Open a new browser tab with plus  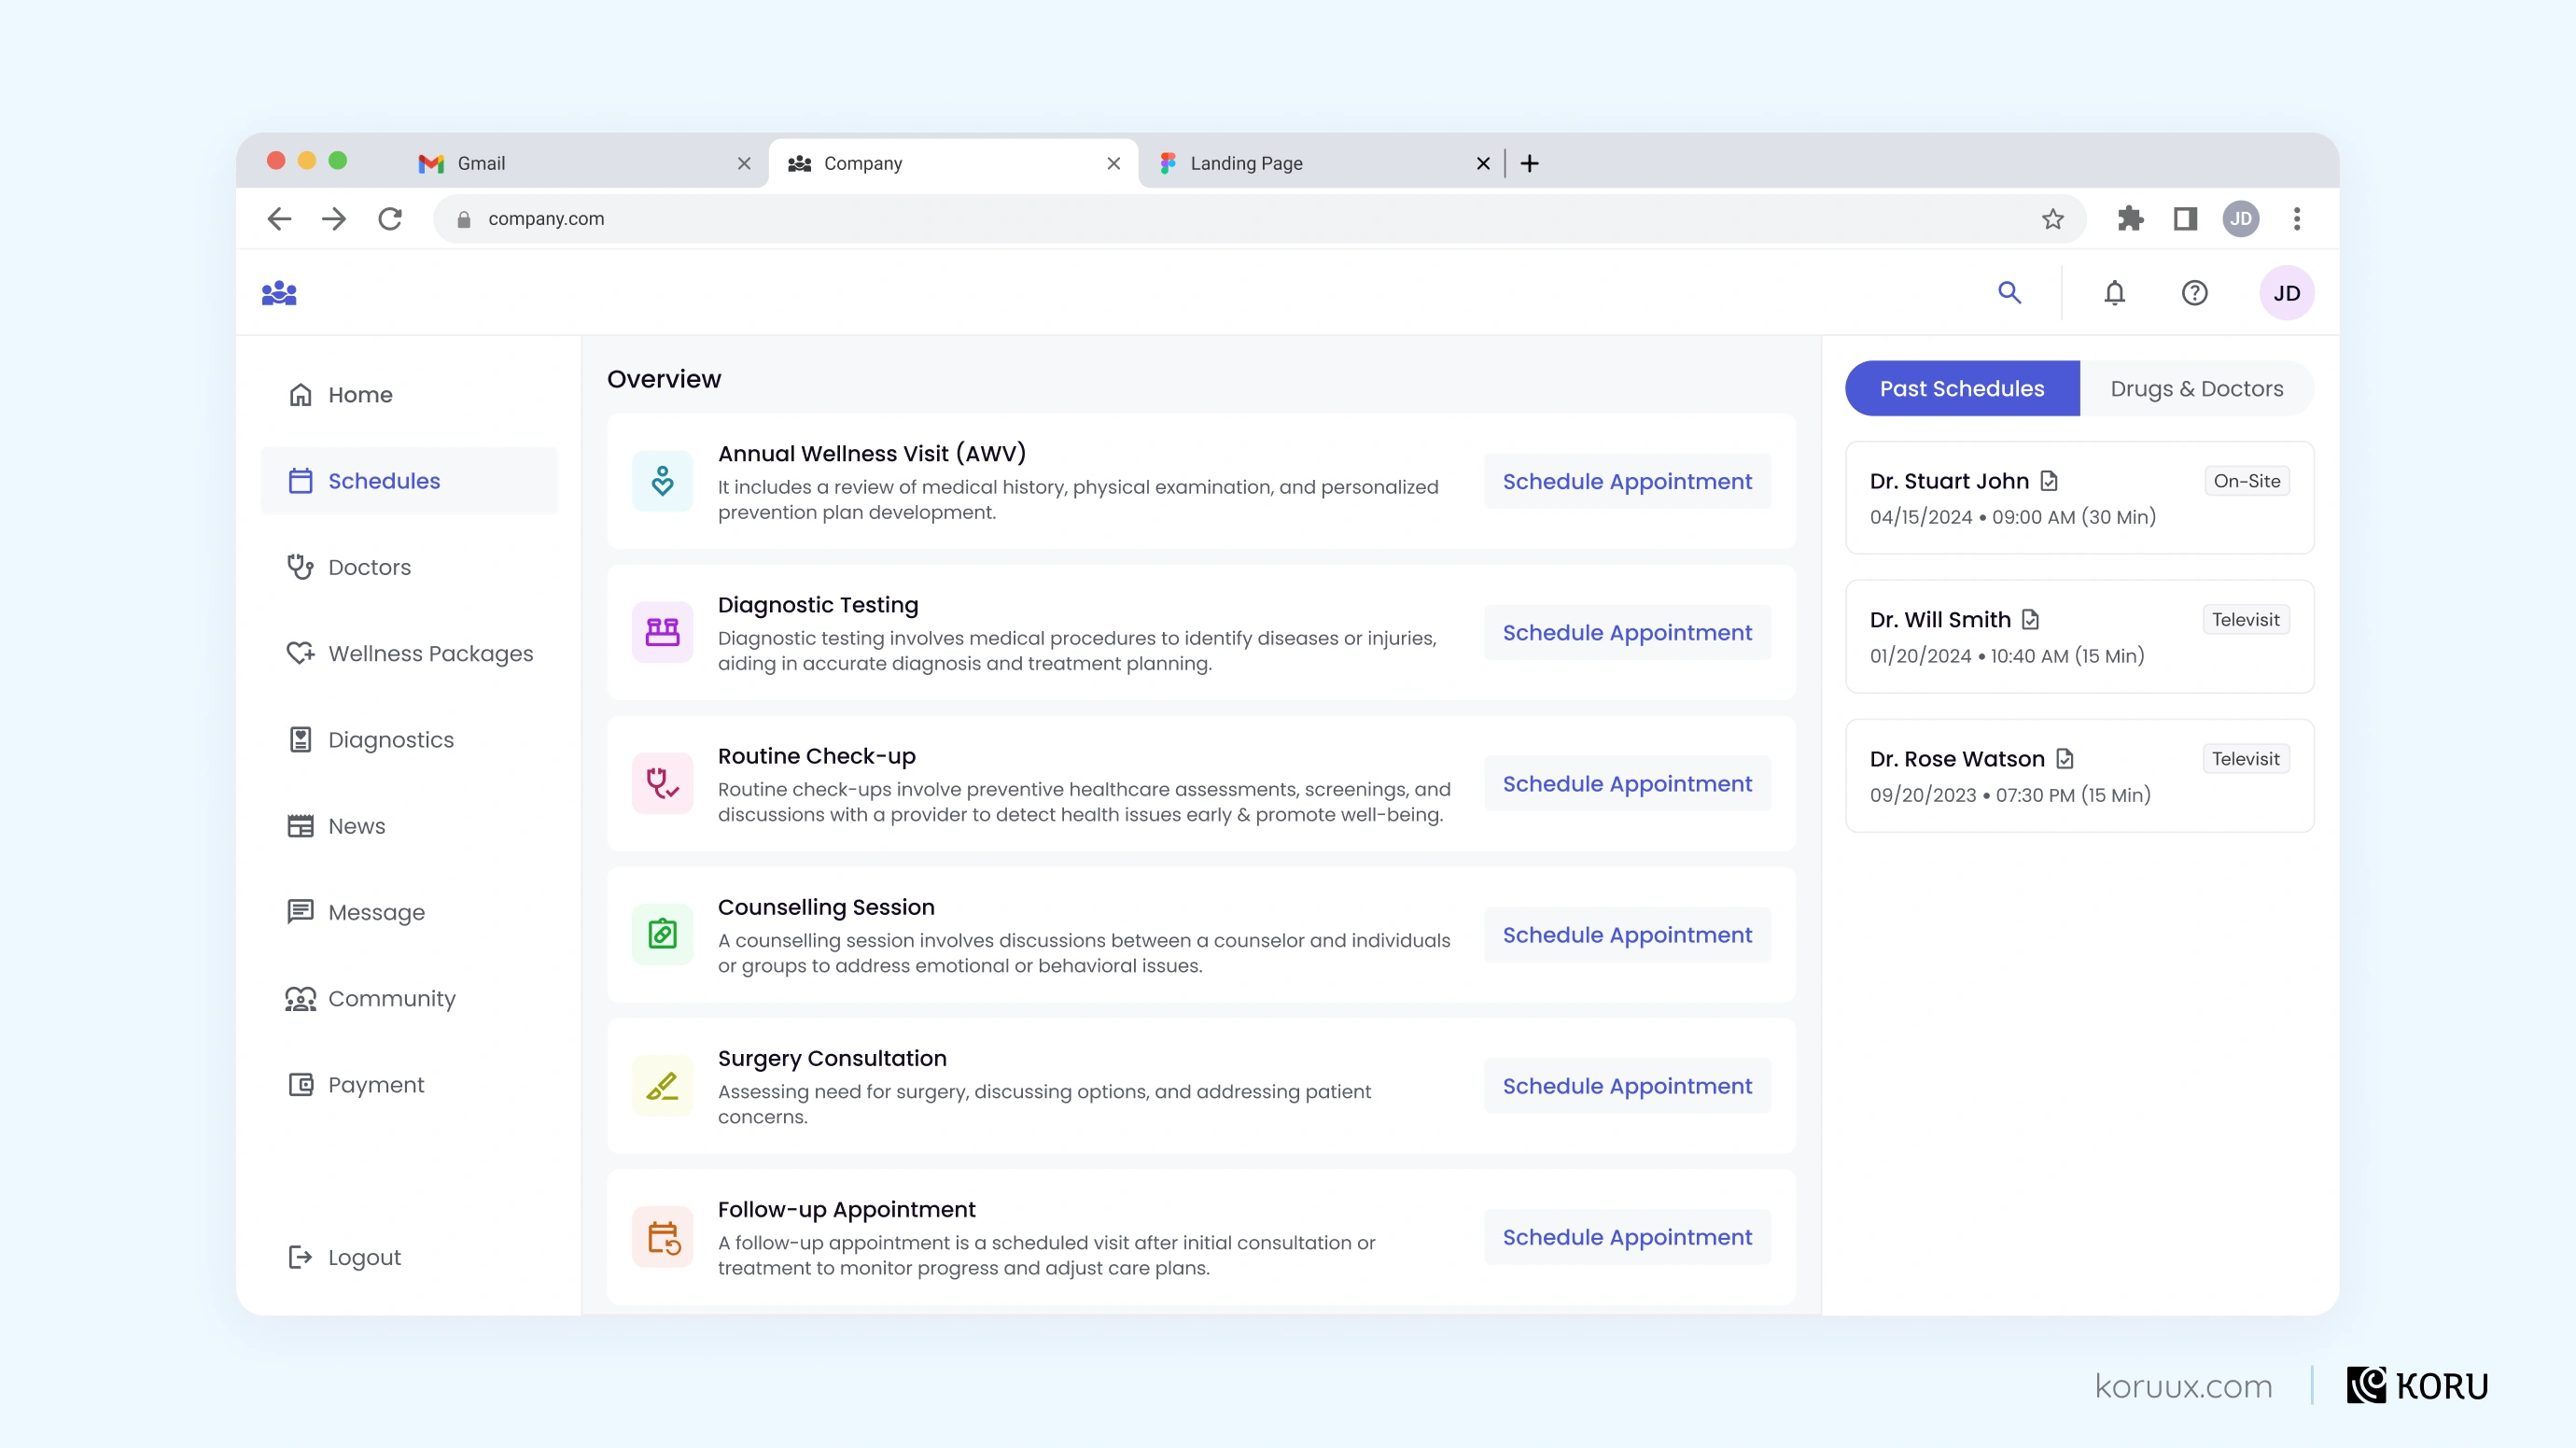coord(1529,163)
